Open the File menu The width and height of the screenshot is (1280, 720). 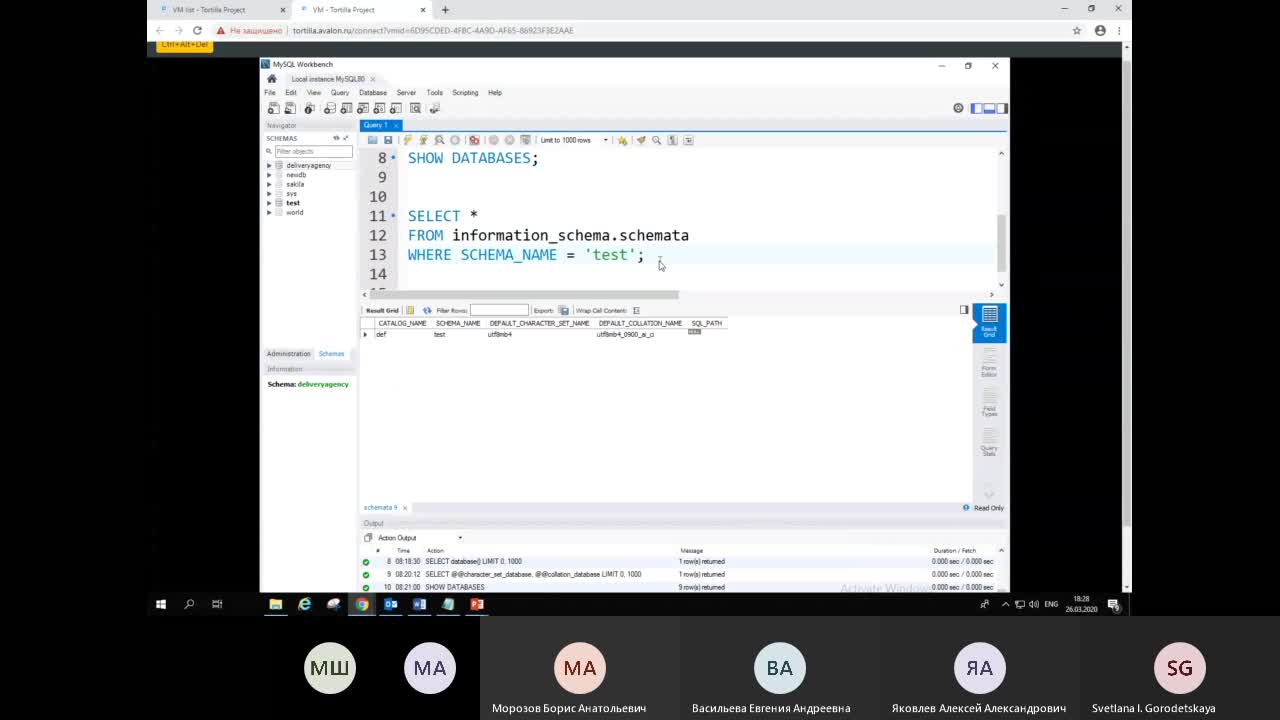[270, 92]
